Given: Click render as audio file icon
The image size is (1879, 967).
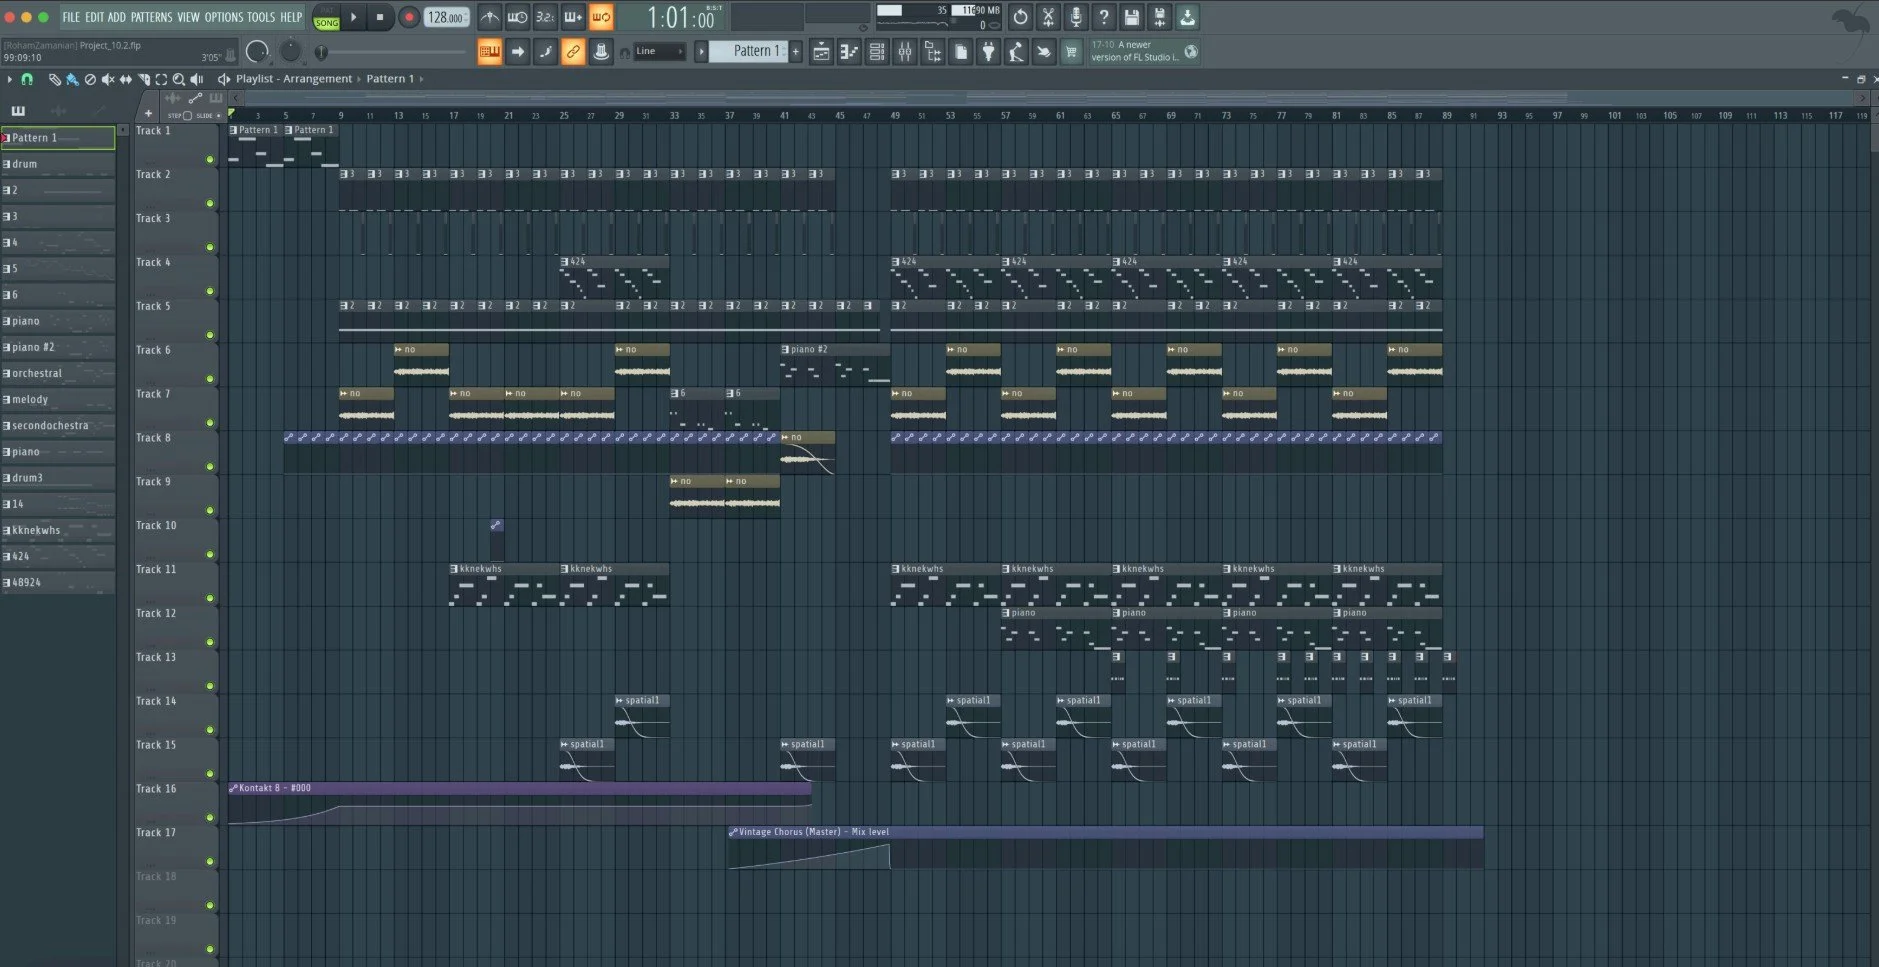Looking at the screenshot, I should click(1160, 17).
